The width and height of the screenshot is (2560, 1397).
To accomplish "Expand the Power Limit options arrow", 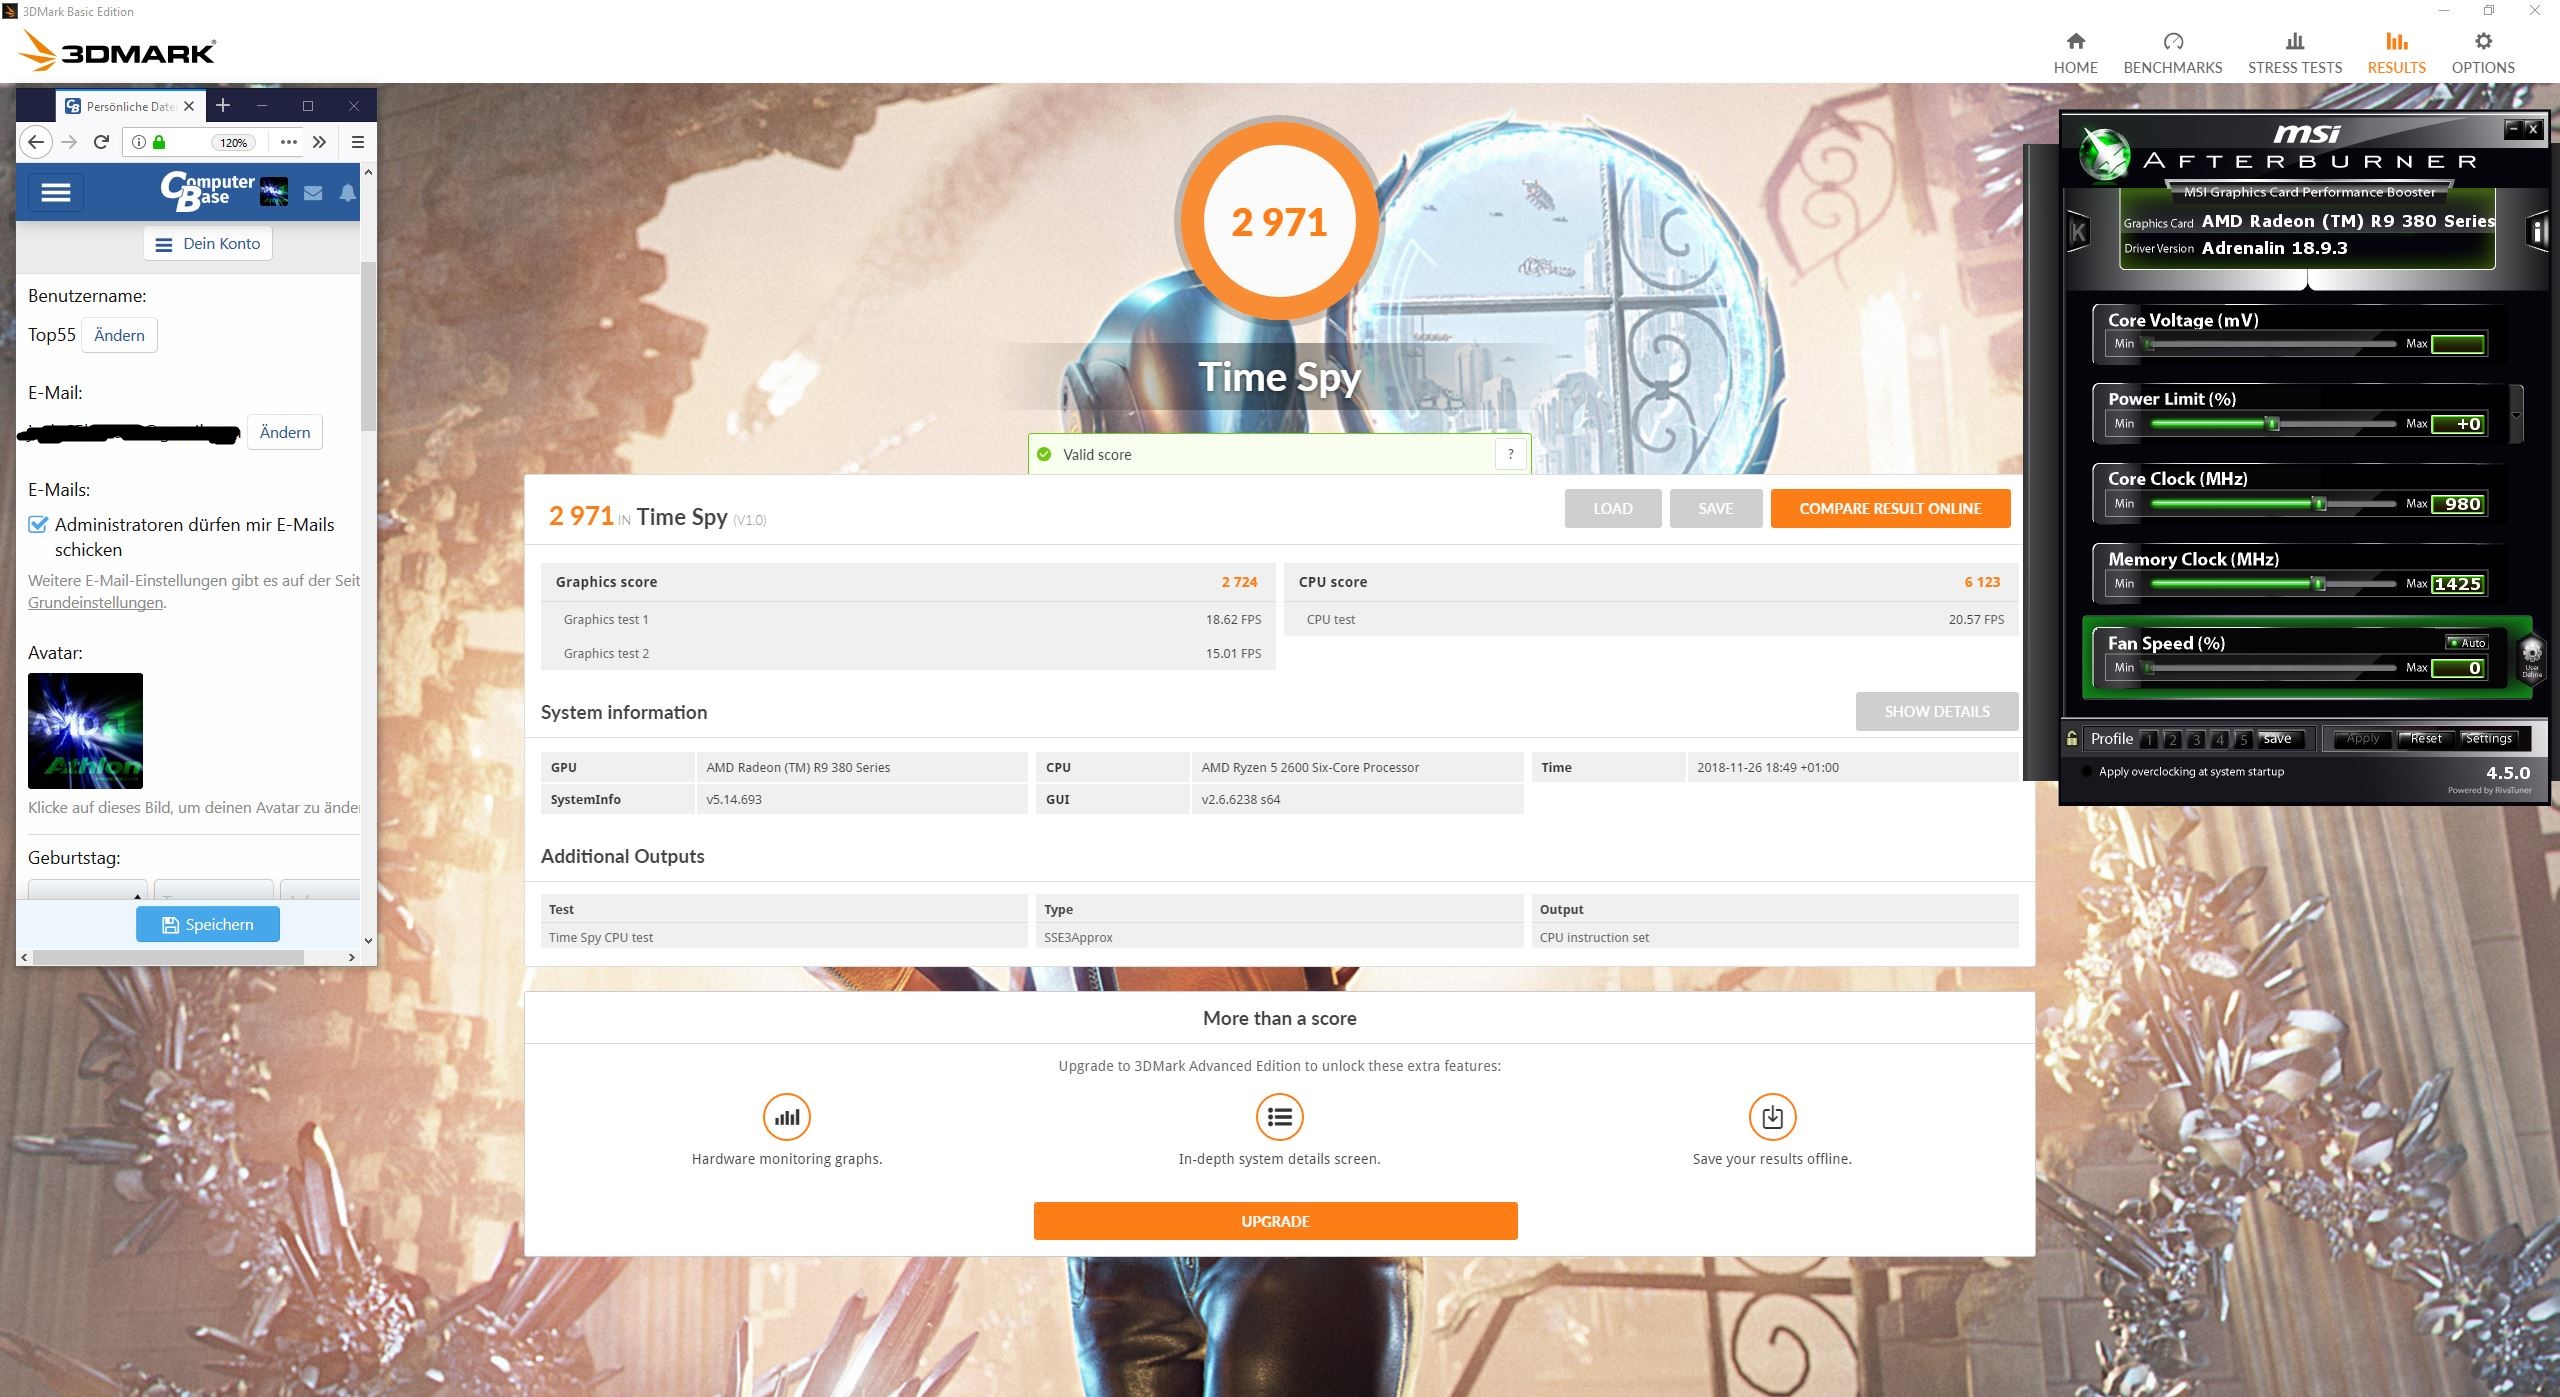I will click(2516, 414).
